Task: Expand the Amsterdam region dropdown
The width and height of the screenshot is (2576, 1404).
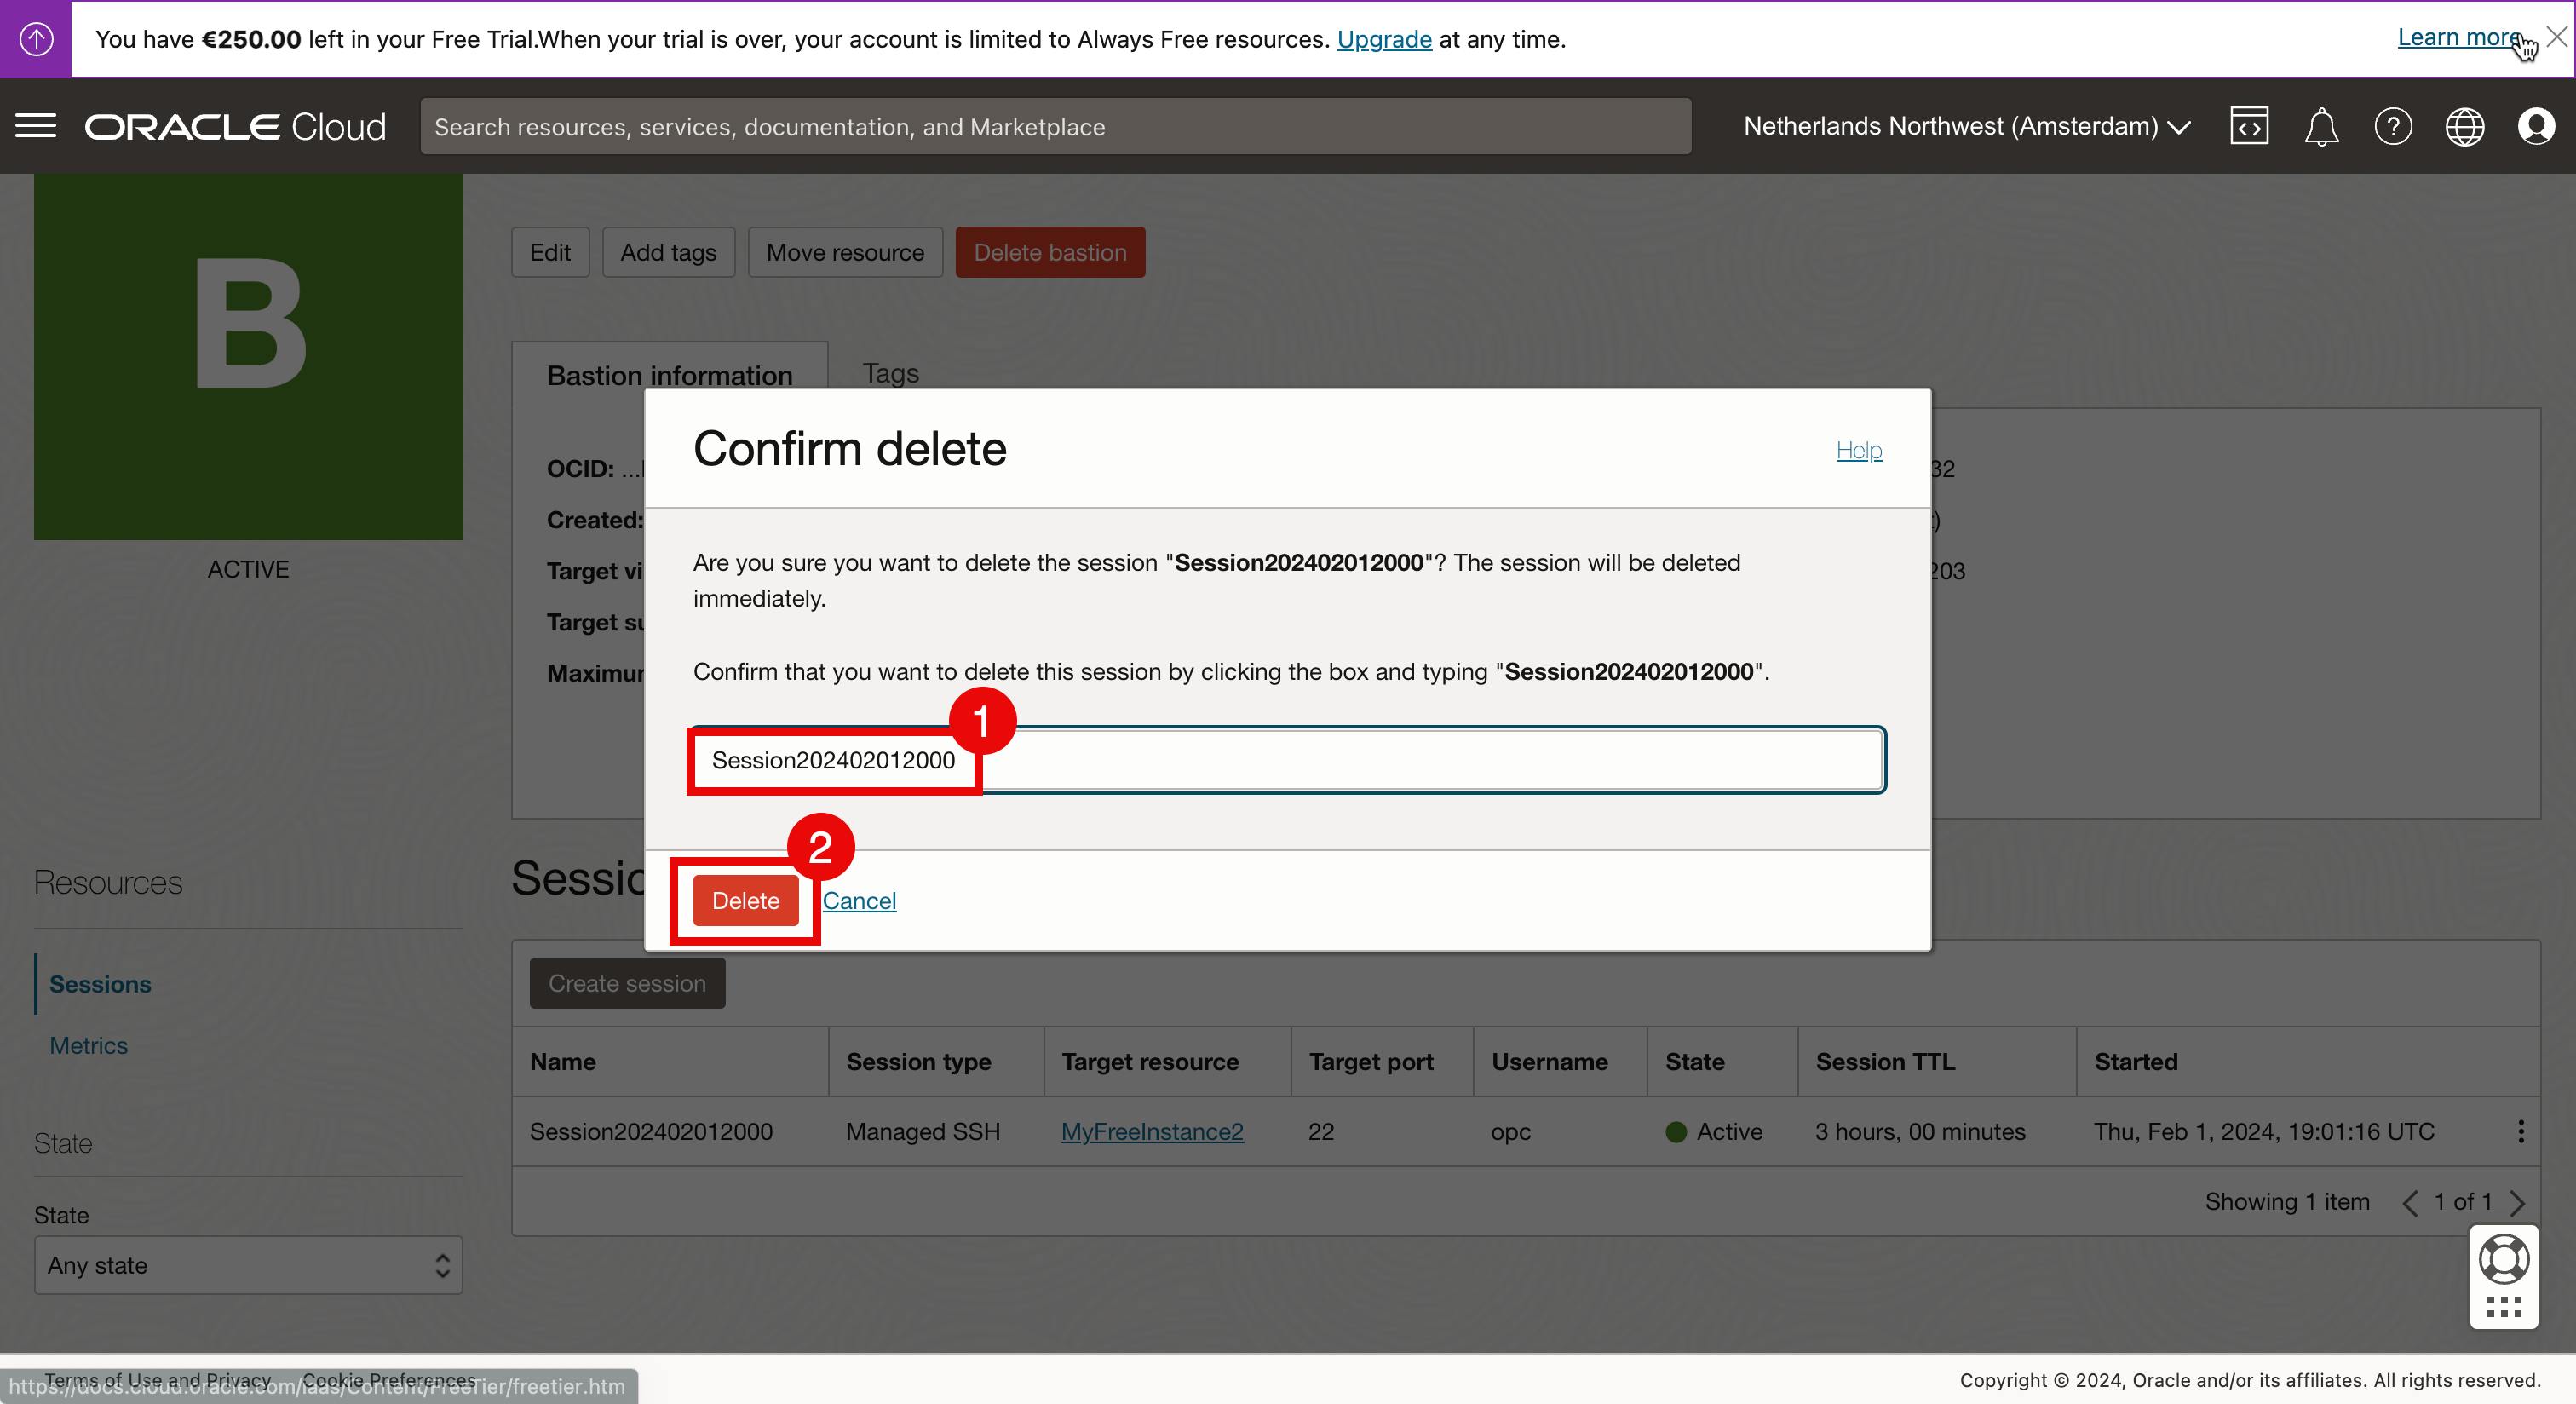Action: tap(1966, 127)
